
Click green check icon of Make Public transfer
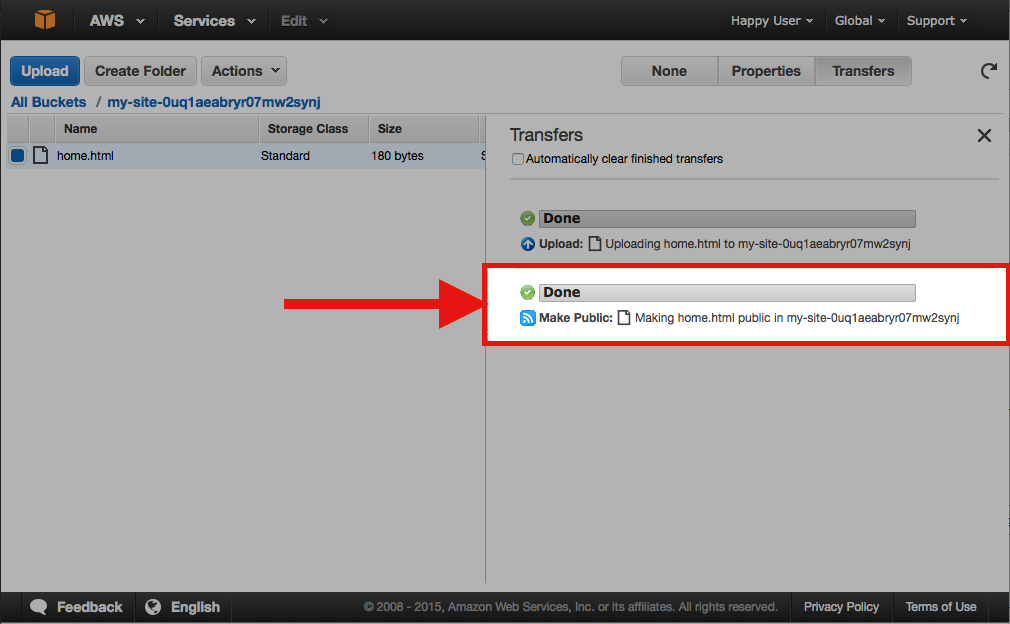click(528, 292)
